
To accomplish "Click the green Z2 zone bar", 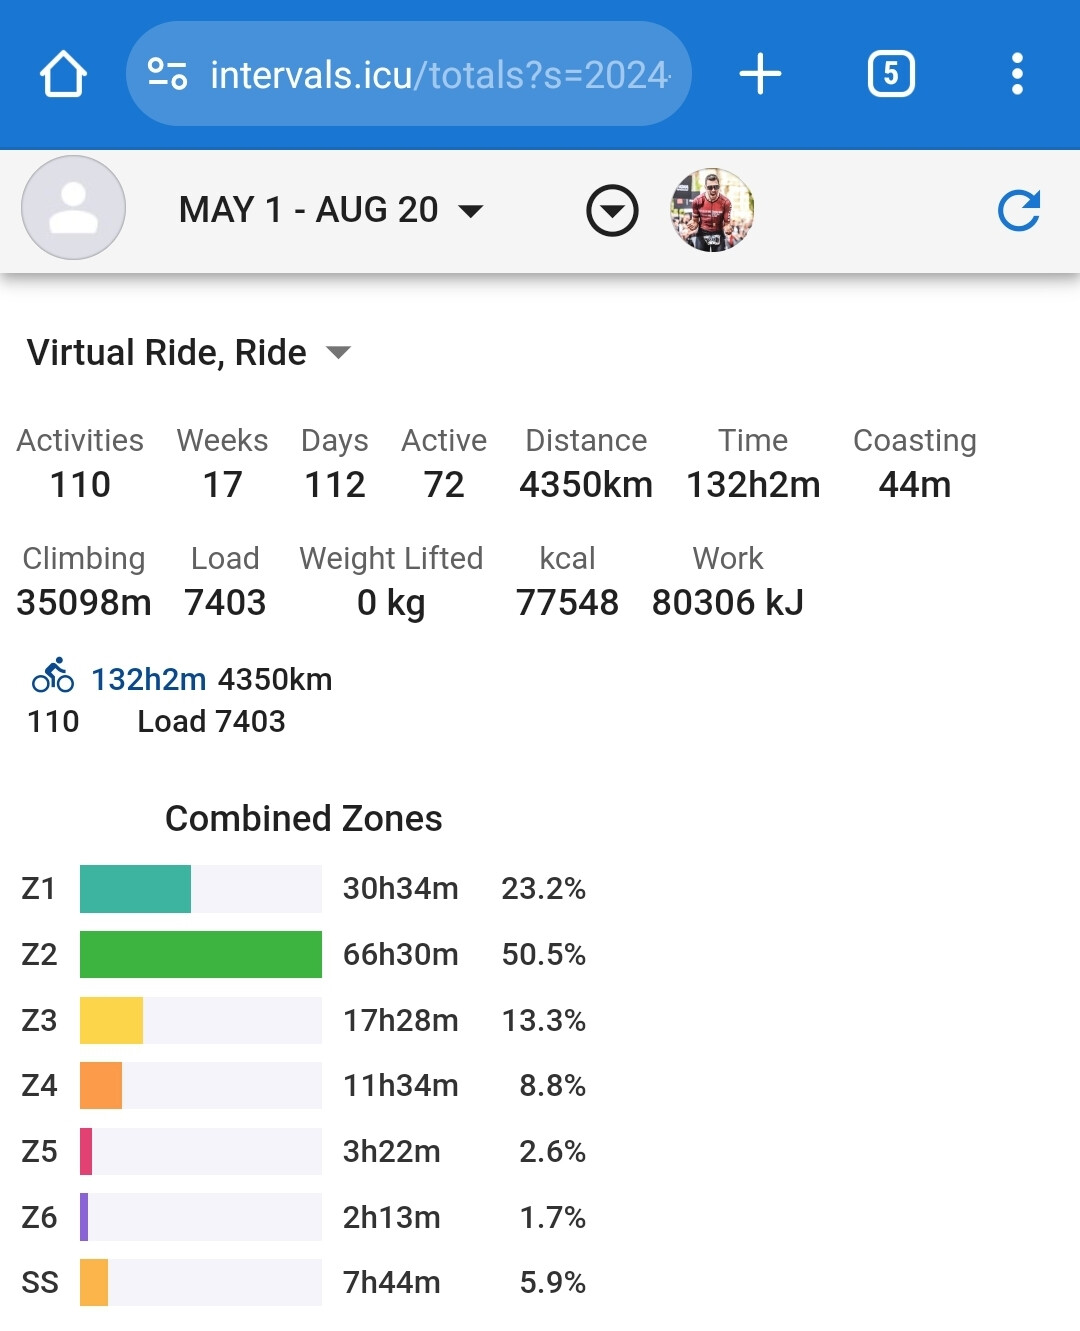I will [200, 954].
